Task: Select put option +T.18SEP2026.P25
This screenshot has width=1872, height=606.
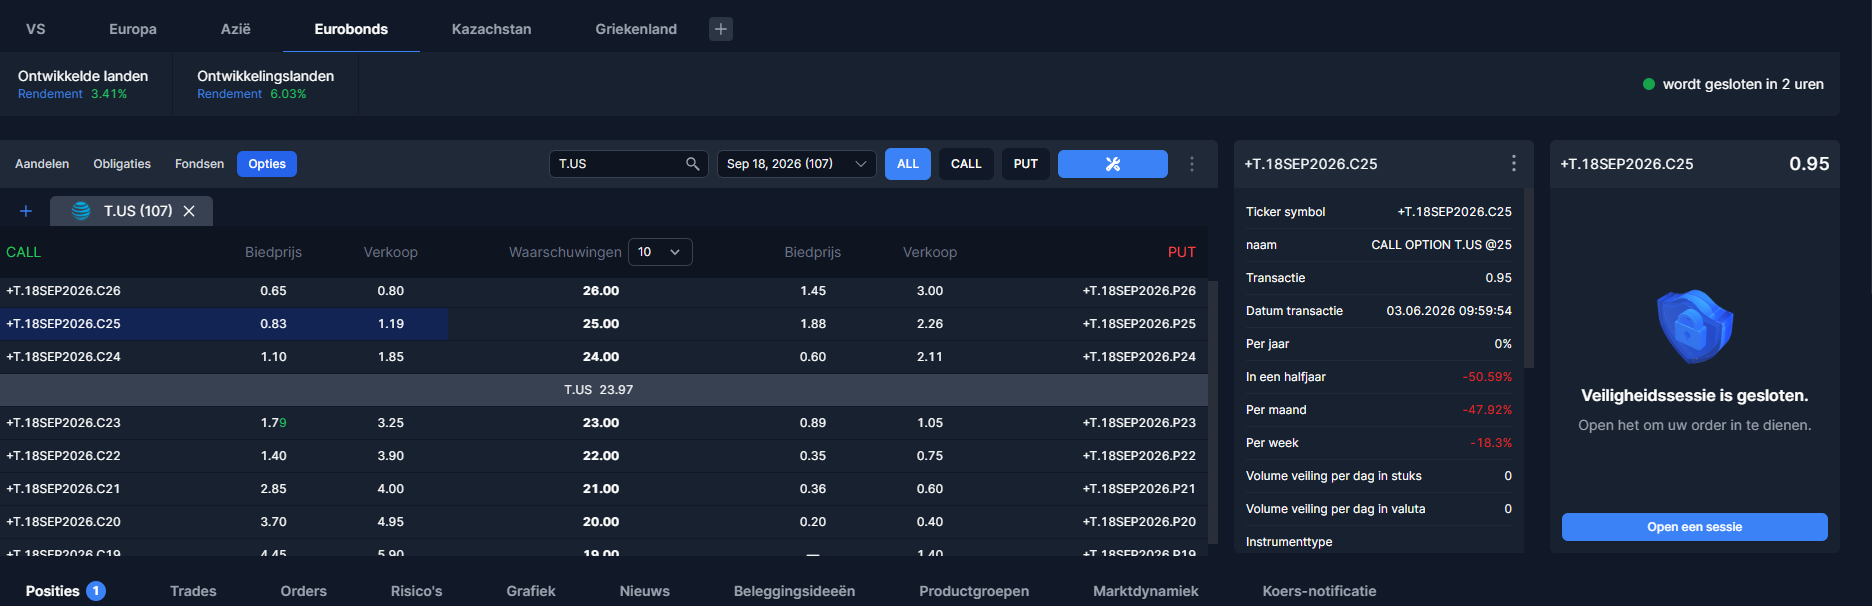Action: 1139,324
